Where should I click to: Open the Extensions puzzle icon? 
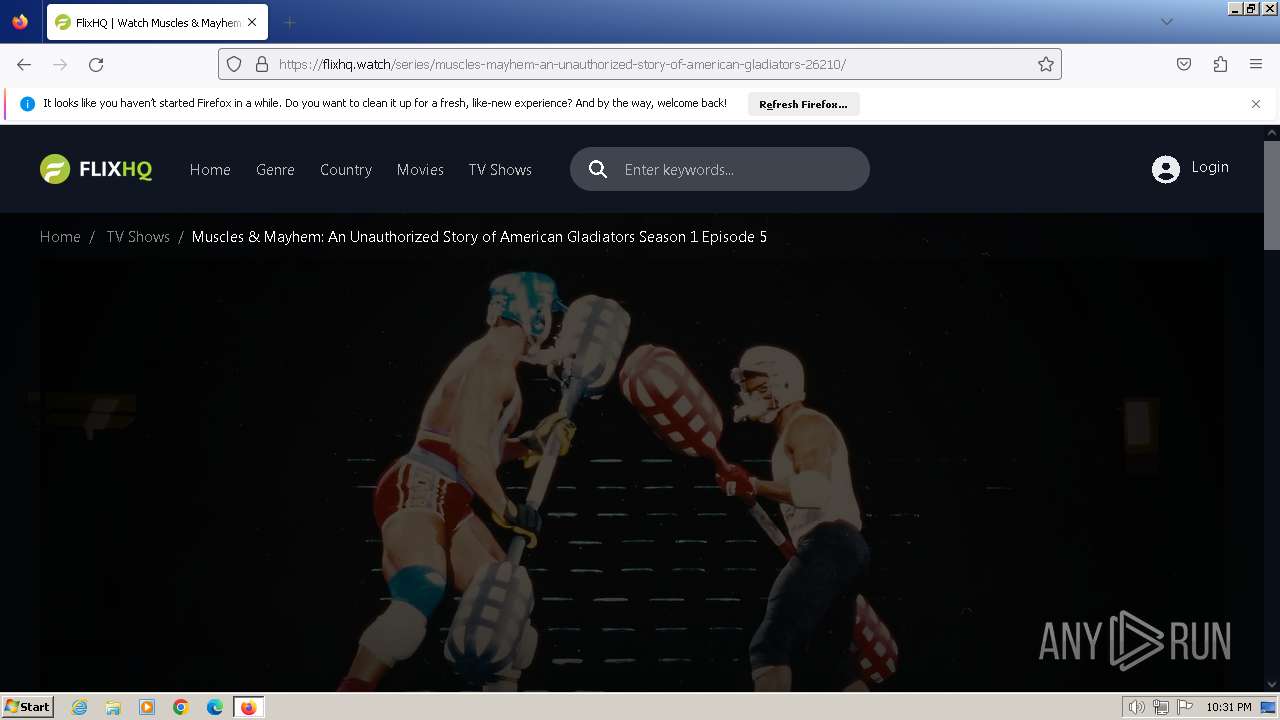pyautogui.click(x=1220, y=64)
